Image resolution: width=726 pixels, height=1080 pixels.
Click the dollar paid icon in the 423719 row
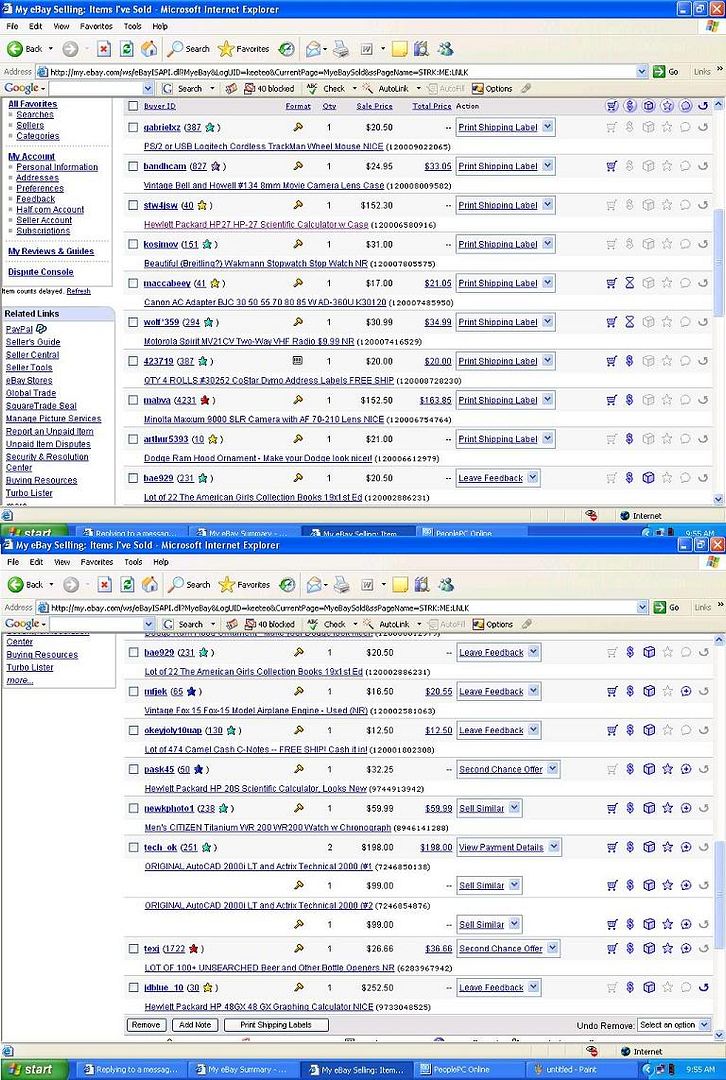630,361
